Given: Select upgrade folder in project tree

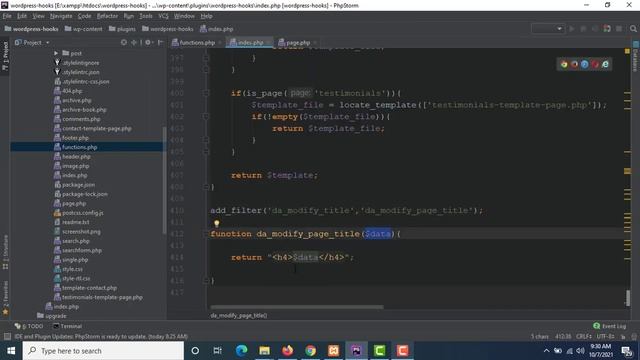Looking at the screenshot, I should [56, 316].
